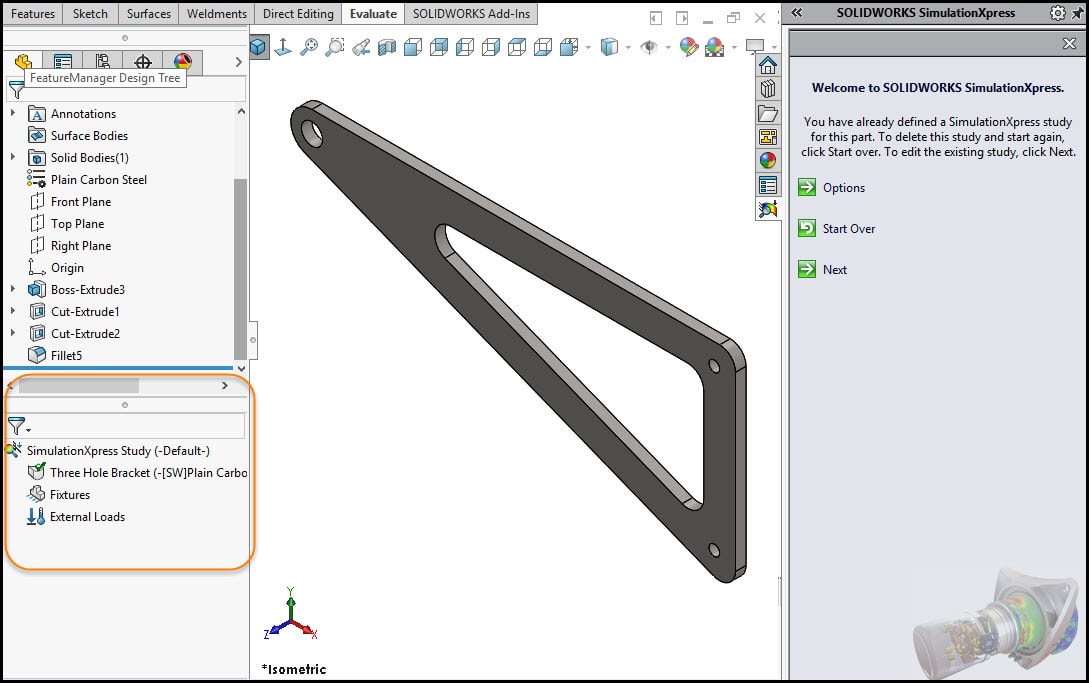This screenshot has height=683, width=1089.
Task: Select the Normal To view icon
Action: [x=283, y=47]
